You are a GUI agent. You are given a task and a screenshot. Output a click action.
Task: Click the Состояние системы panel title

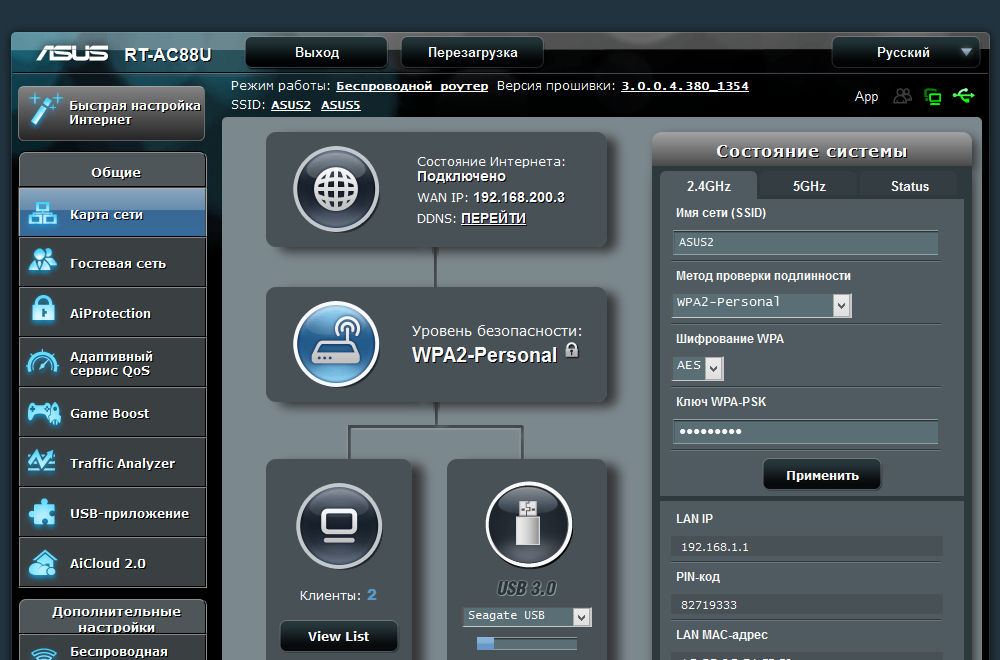pos(811,151)
